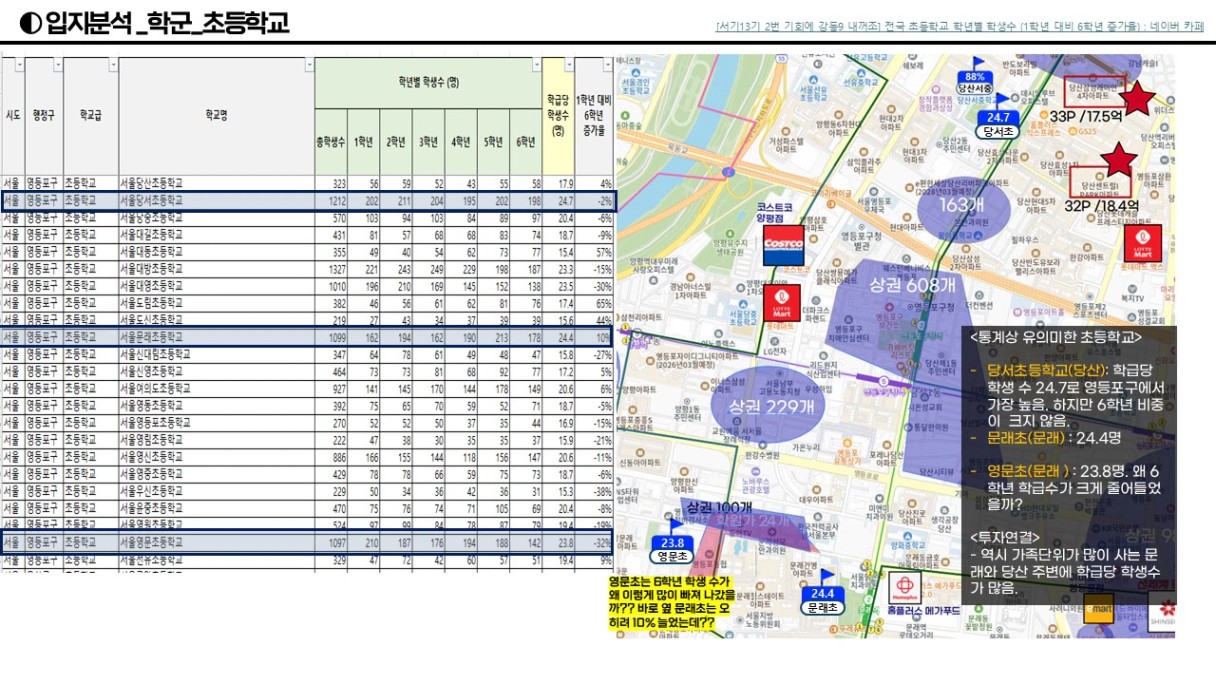Click the 88% blue badge on the map
The height and width of the screenshot is (684, 1216).
[x=977, y=77]
